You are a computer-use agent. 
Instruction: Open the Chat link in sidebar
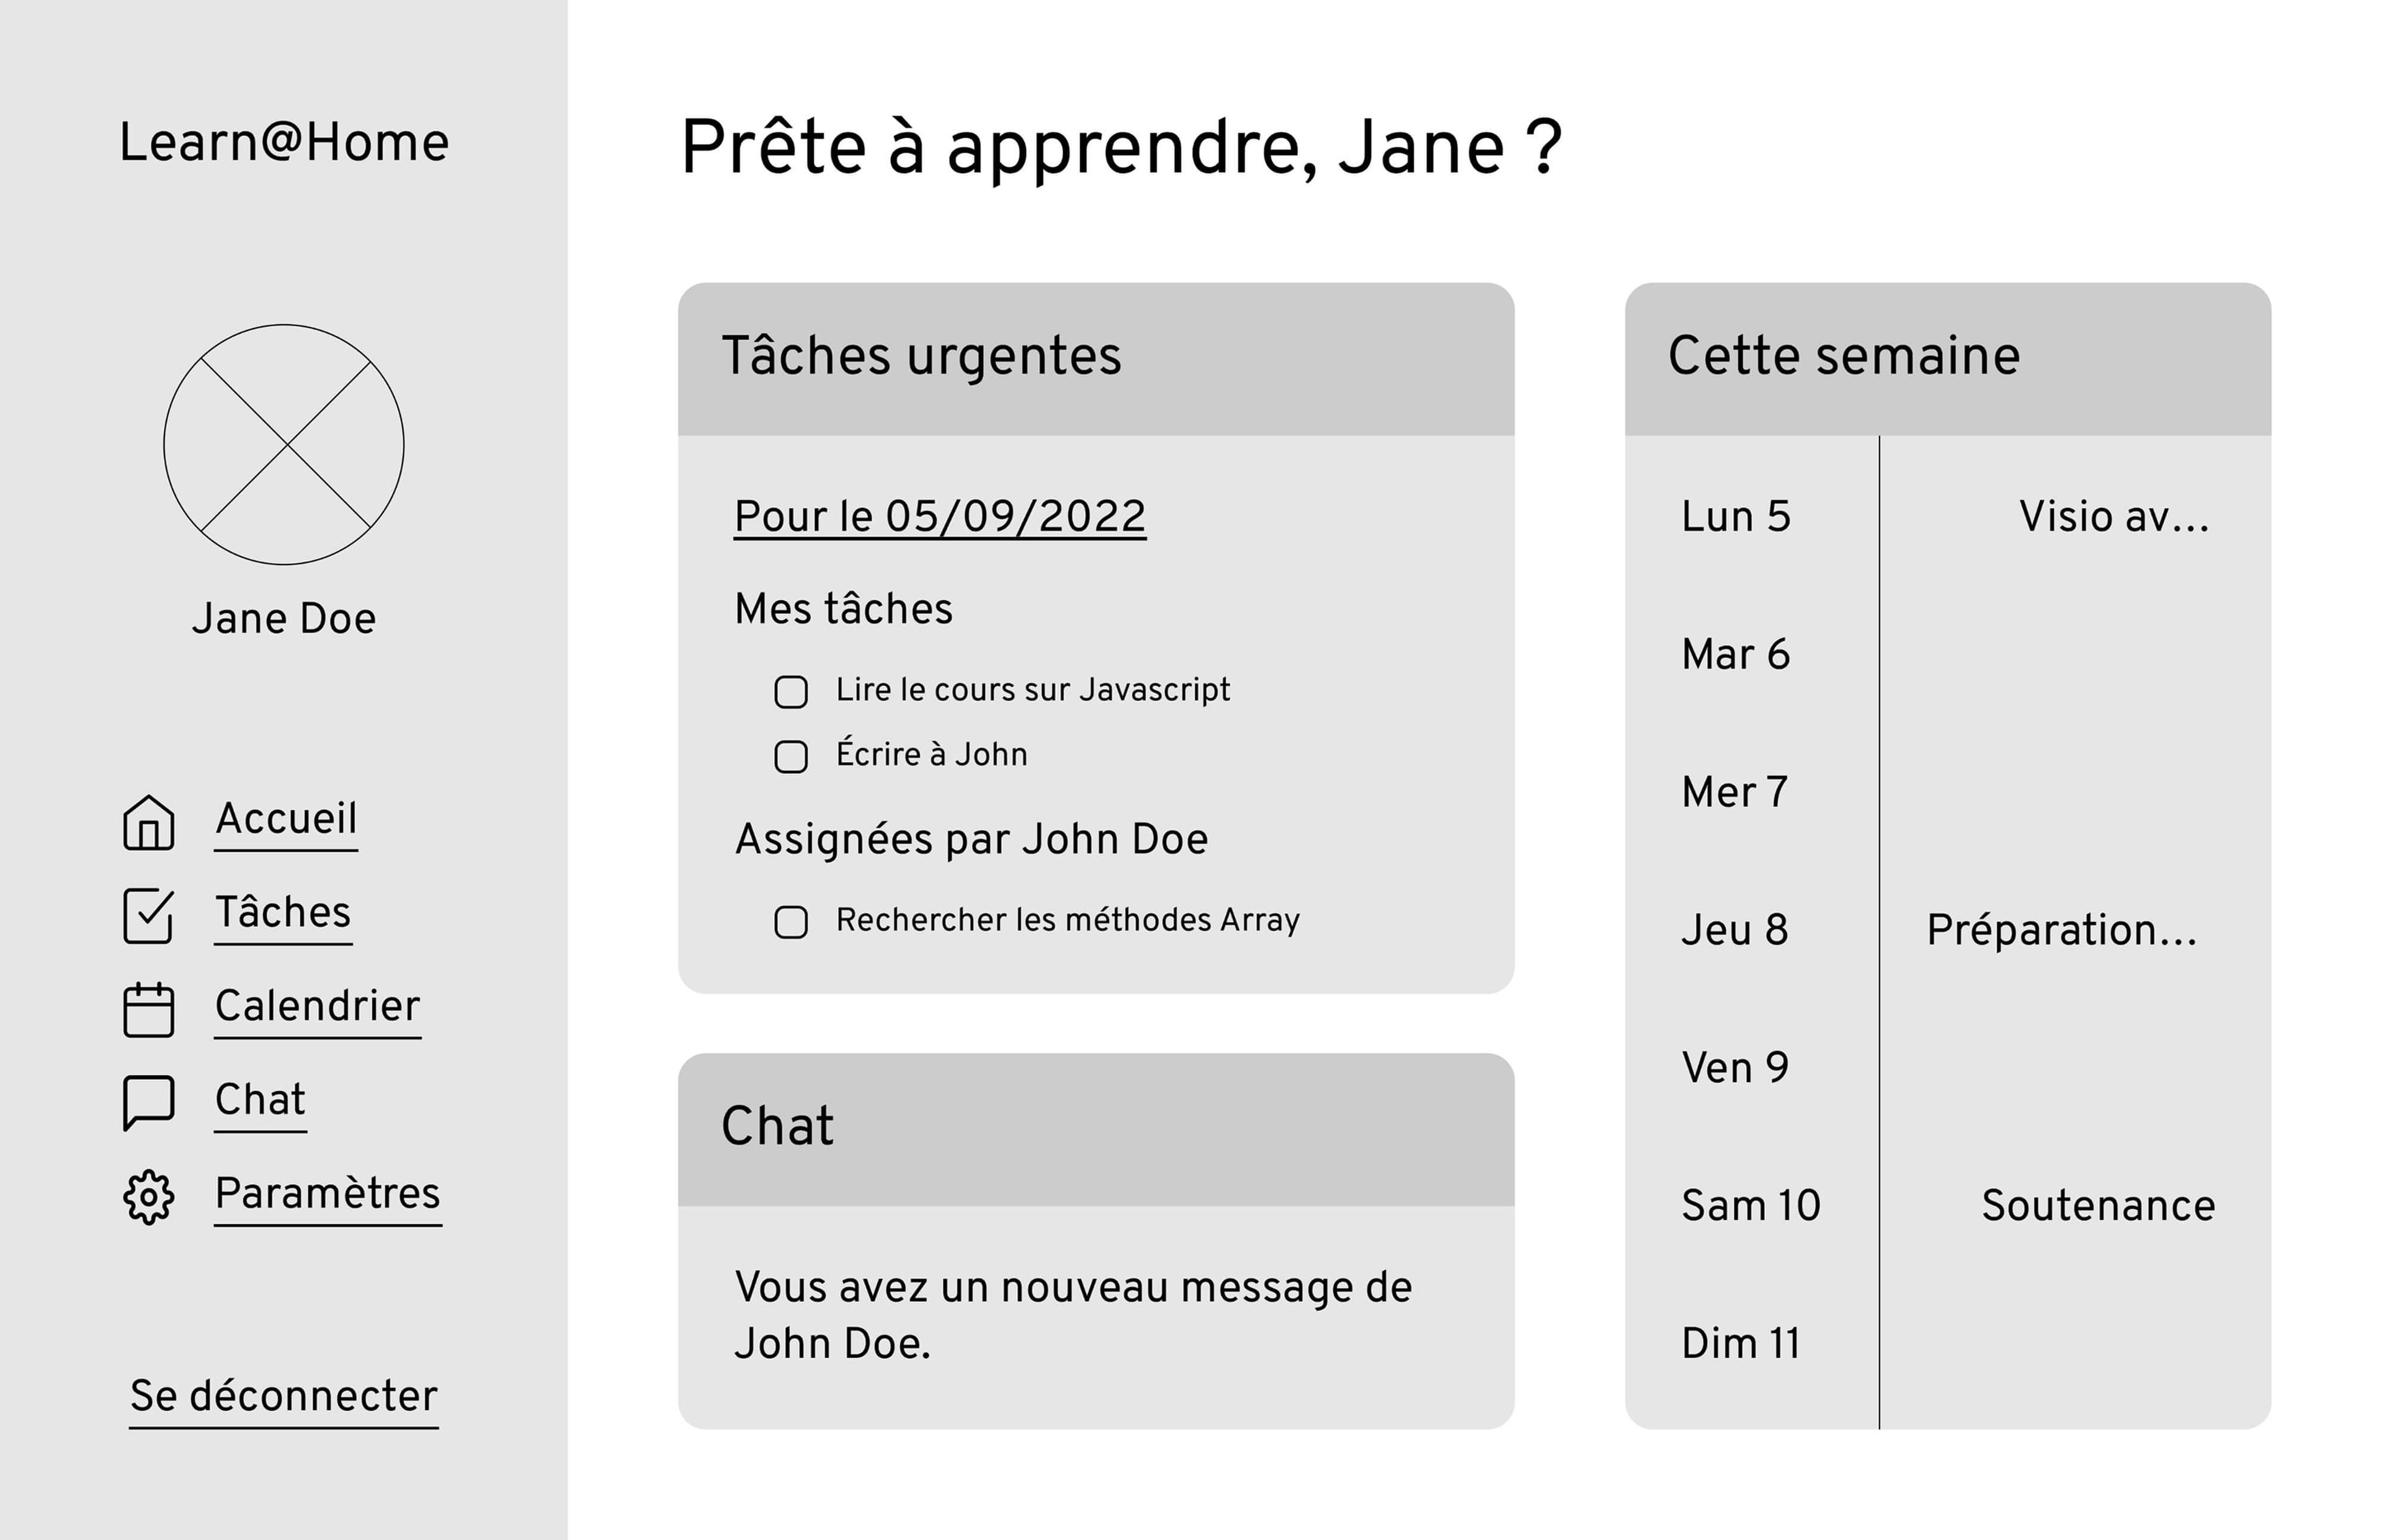click(260, 1100)
